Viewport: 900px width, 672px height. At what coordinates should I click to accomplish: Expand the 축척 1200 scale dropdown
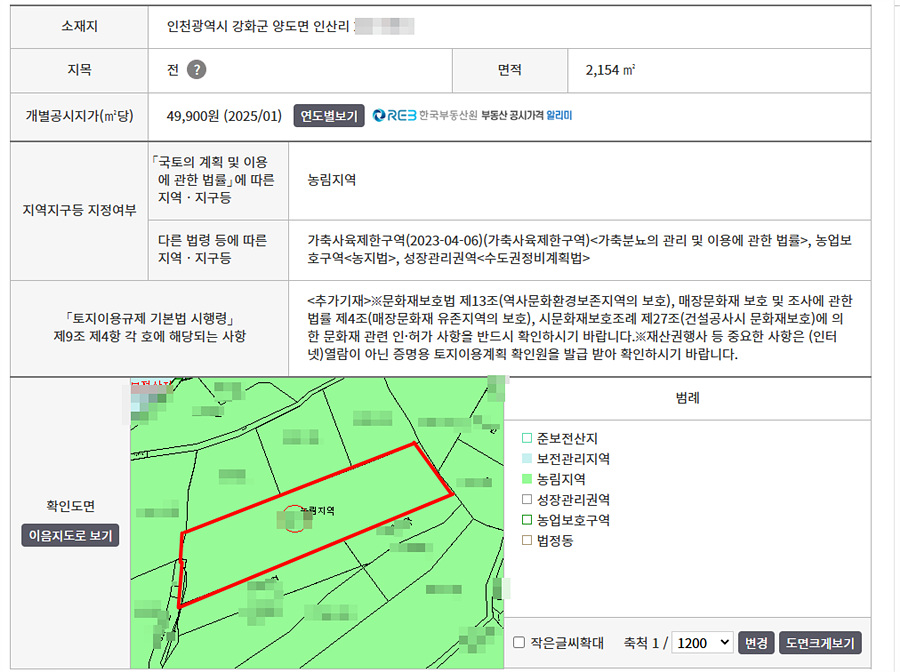point(702,642)
